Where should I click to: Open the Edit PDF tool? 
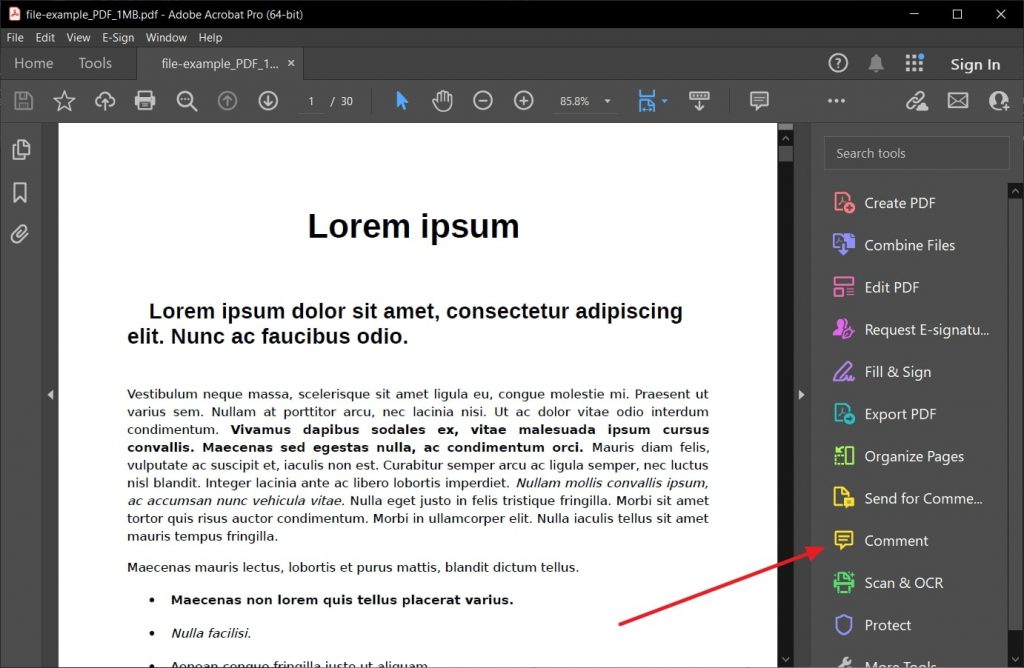[x=897, y=287]
